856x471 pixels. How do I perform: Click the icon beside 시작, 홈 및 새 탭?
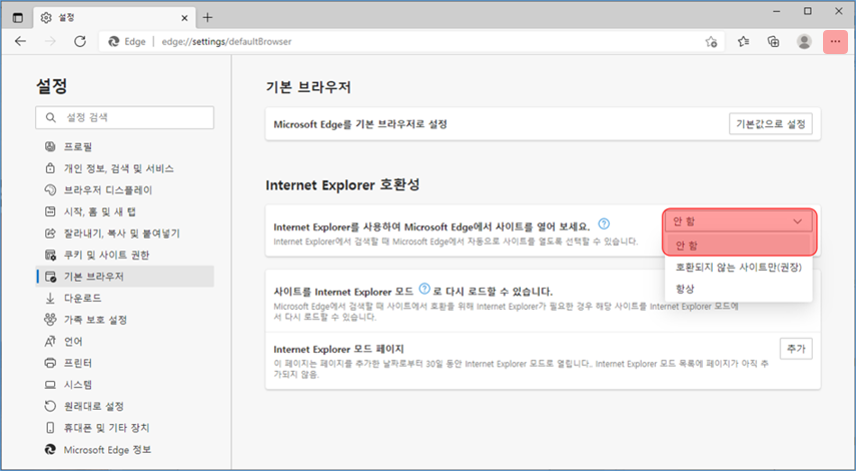click(50, 212)
